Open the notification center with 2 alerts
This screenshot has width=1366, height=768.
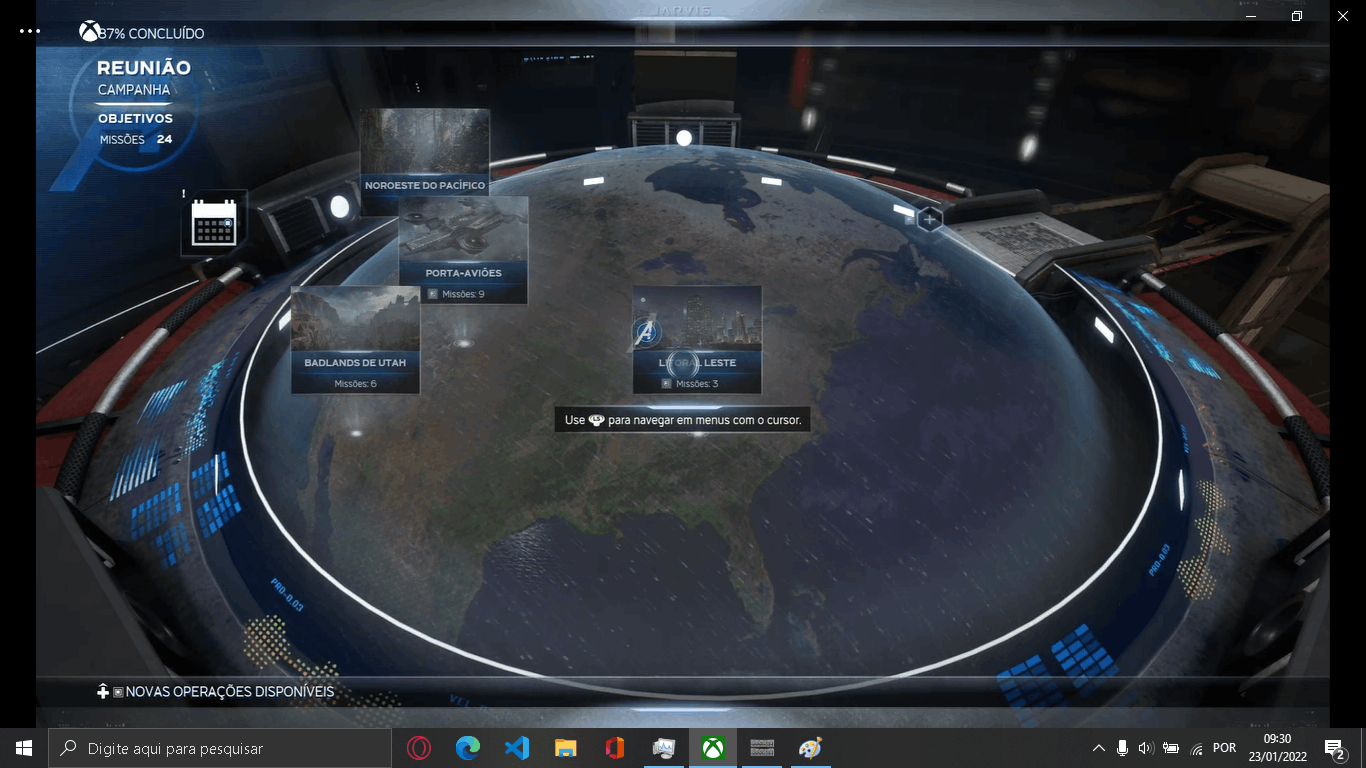(1334, 748)
